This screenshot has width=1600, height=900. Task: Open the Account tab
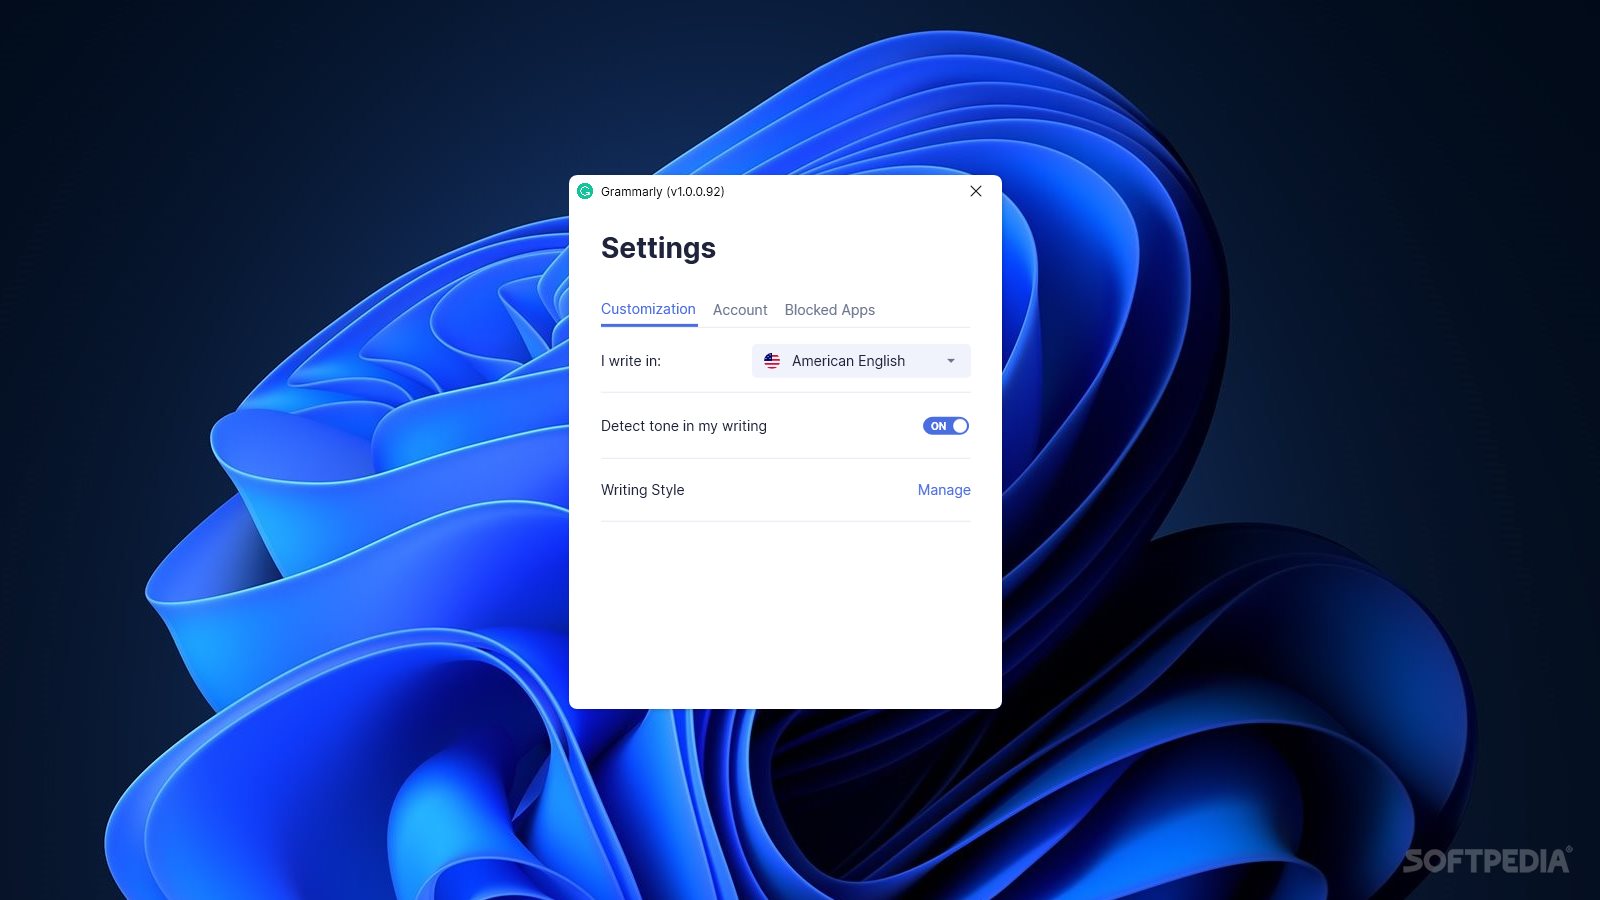tap(740, 310)
